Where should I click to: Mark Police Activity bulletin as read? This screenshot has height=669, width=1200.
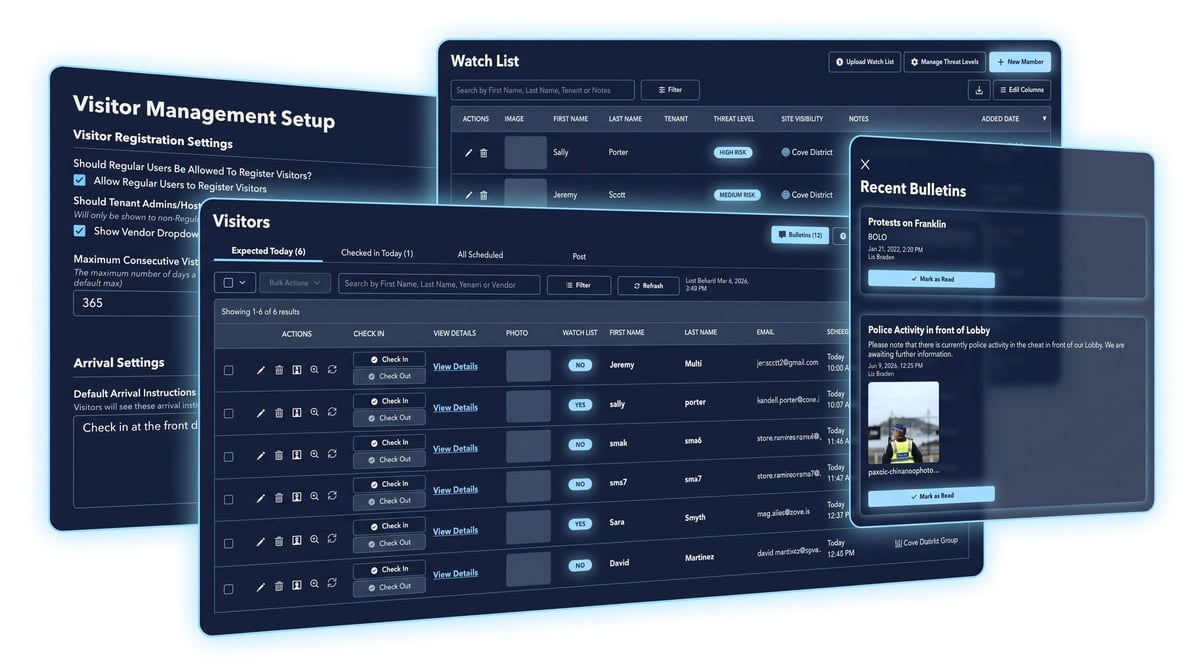point(931,496)
